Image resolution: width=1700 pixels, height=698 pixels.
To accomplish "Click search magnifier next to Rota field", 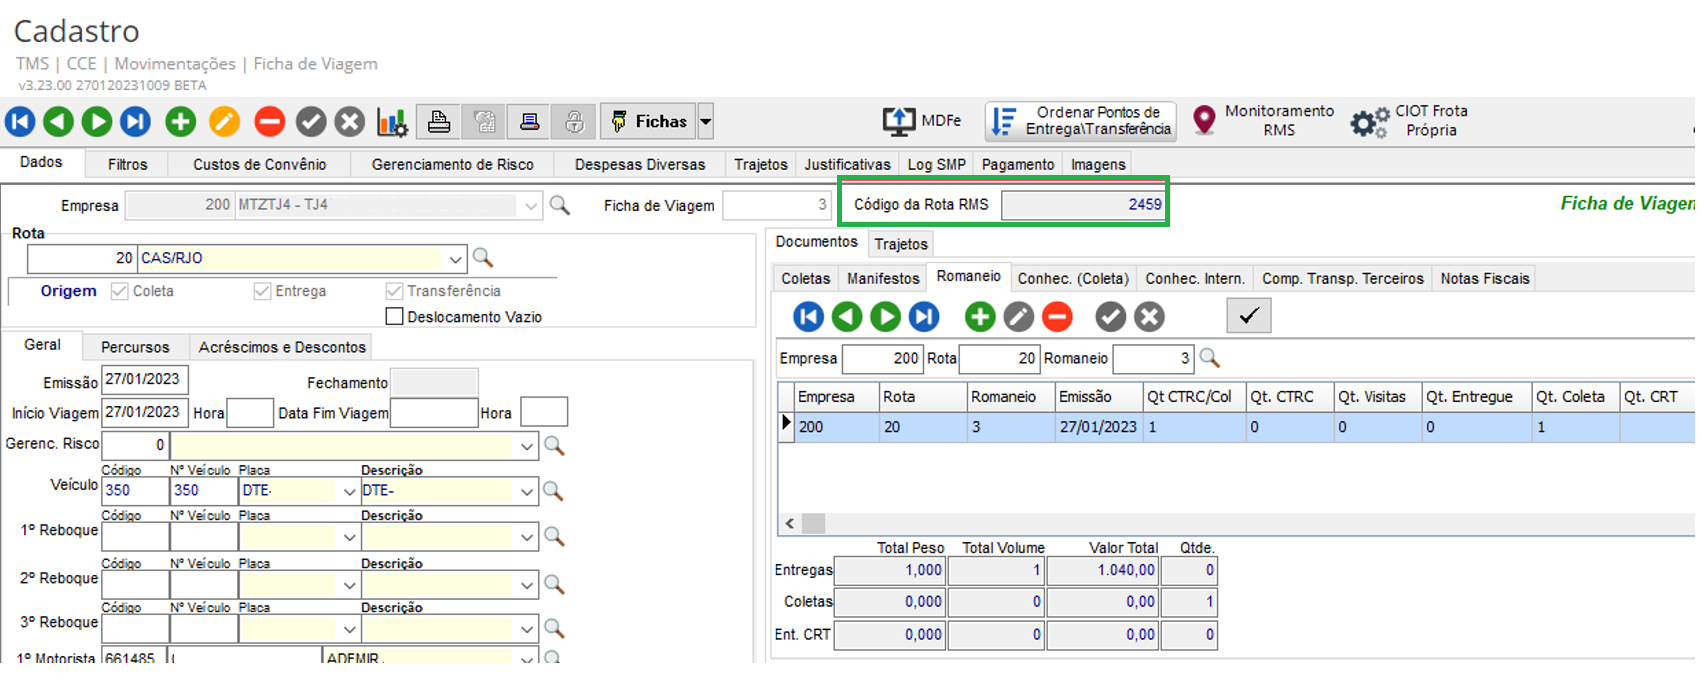I will pos(483,258).
